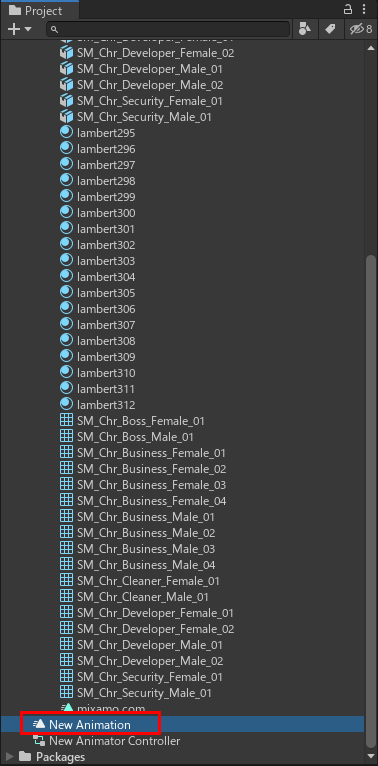Select mesh SM_Chr_Developer_Male_02 name
The image size is (378, 766).
[150, 661]
